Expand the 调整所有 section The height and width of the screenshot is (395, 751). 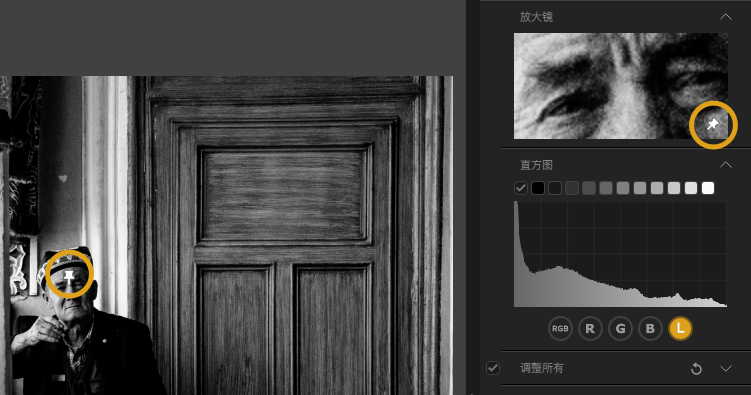726,368
